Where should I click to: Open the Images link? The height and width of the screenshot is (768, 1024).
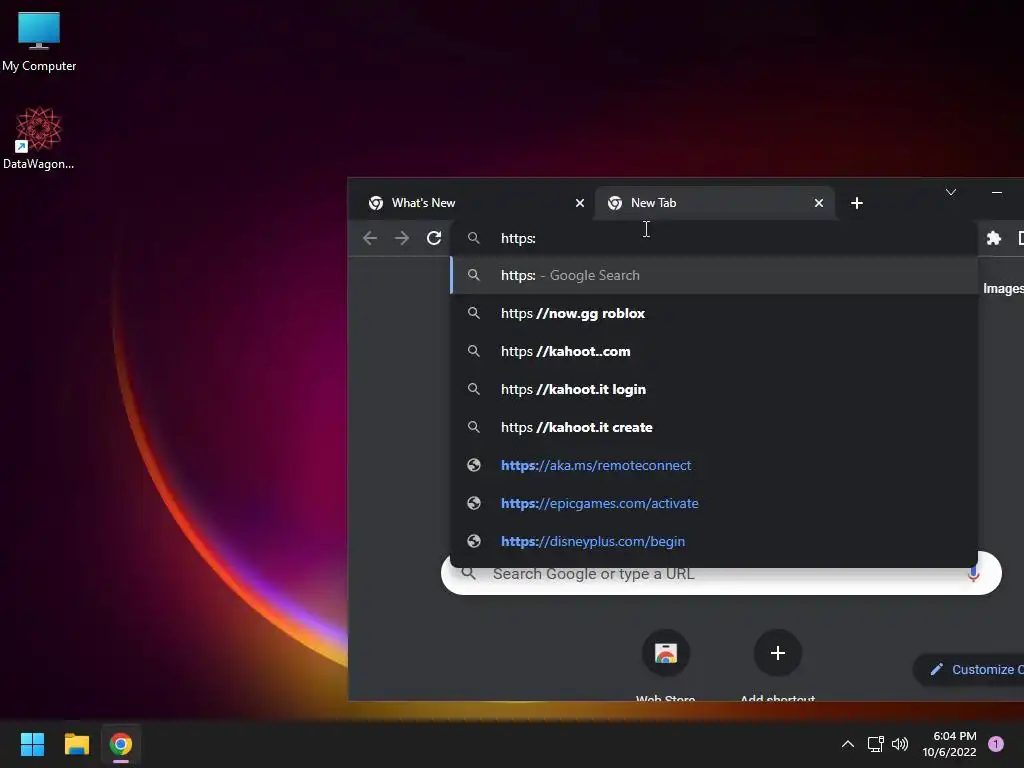tap(1003, 289)
